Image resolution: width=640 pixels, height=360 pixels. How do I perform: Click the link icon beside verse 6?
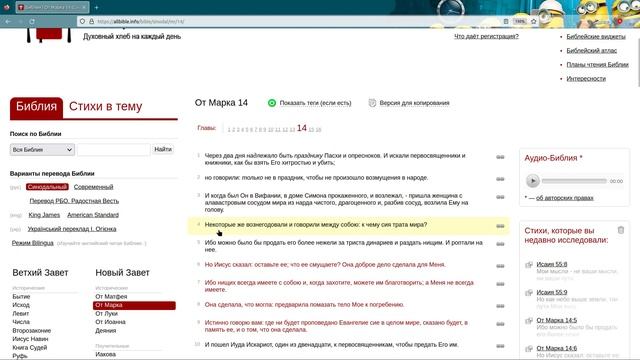point(500,266)
